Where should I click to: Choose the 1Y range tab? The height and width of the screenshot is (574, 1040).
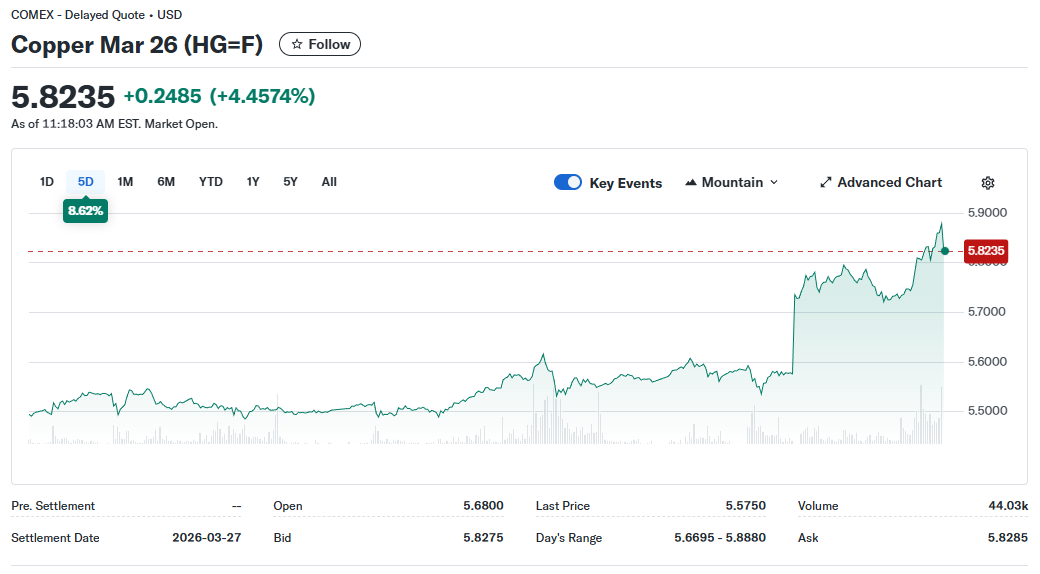(253, 182)
